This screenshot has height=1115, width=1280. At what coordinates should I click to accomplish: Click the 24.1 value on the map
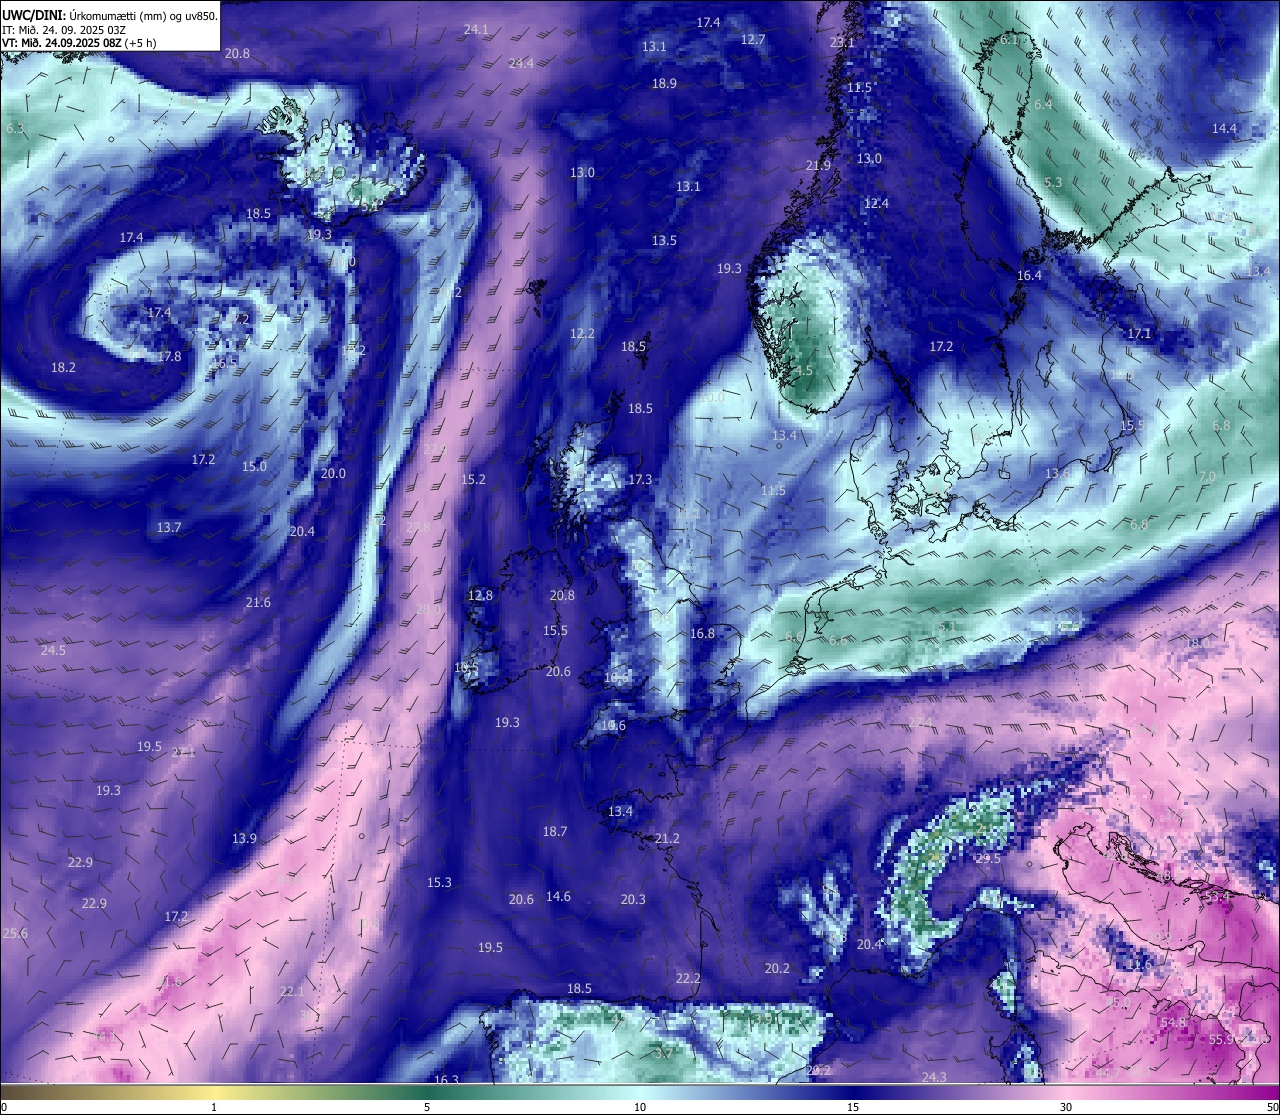(476, 30)
